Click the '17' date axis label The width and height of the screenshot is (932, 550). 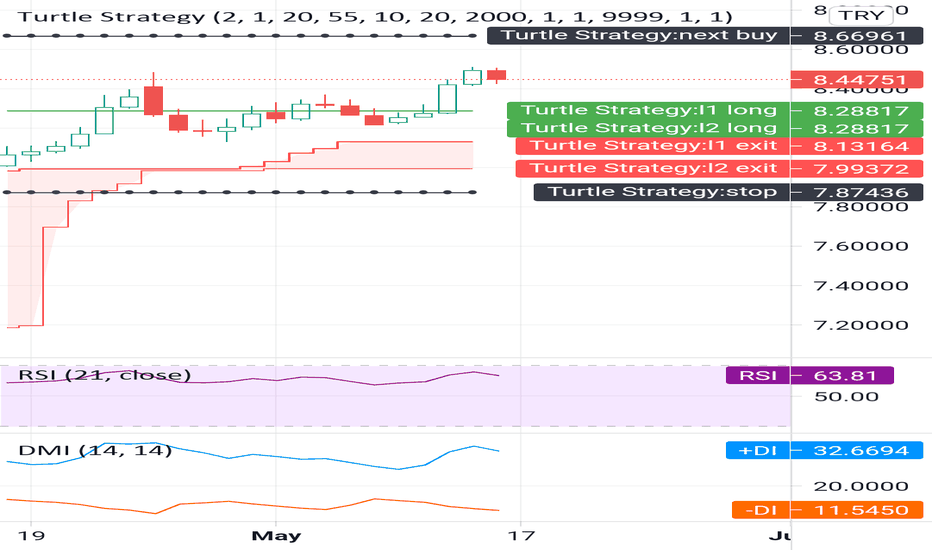[521, 536]
